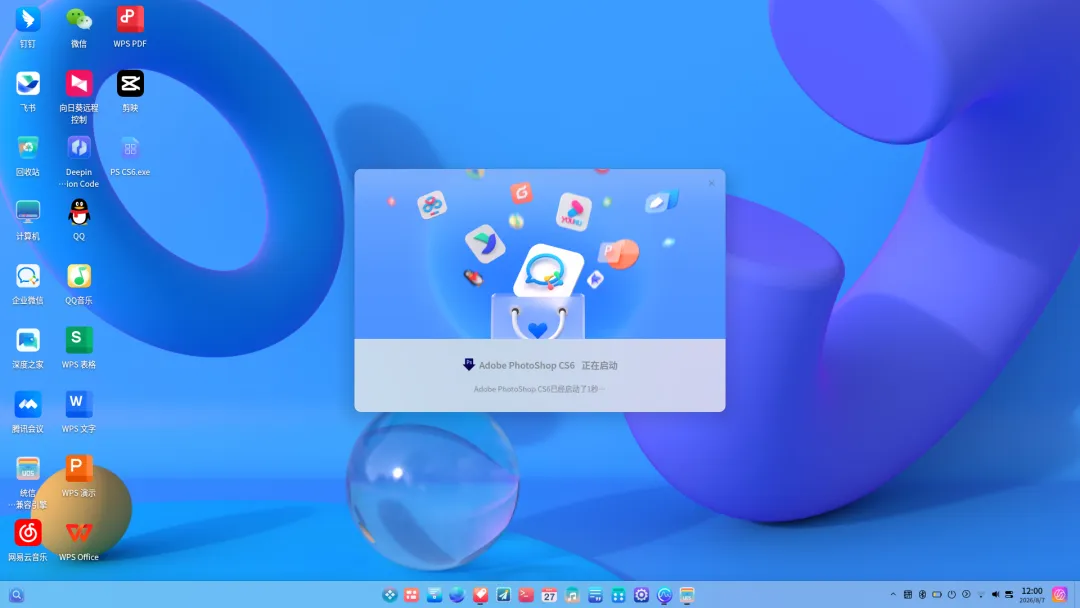Open the QQ Music (QQ音乐) desktop icon
Screen dimensions: 1080x608
click(x=79, y=275)
